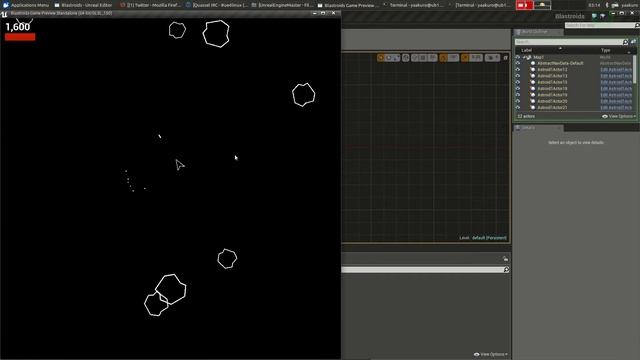Click the camera speed viewport control
Image resolution: width=640 pixels, height=360 pixels.
[492, 58]
